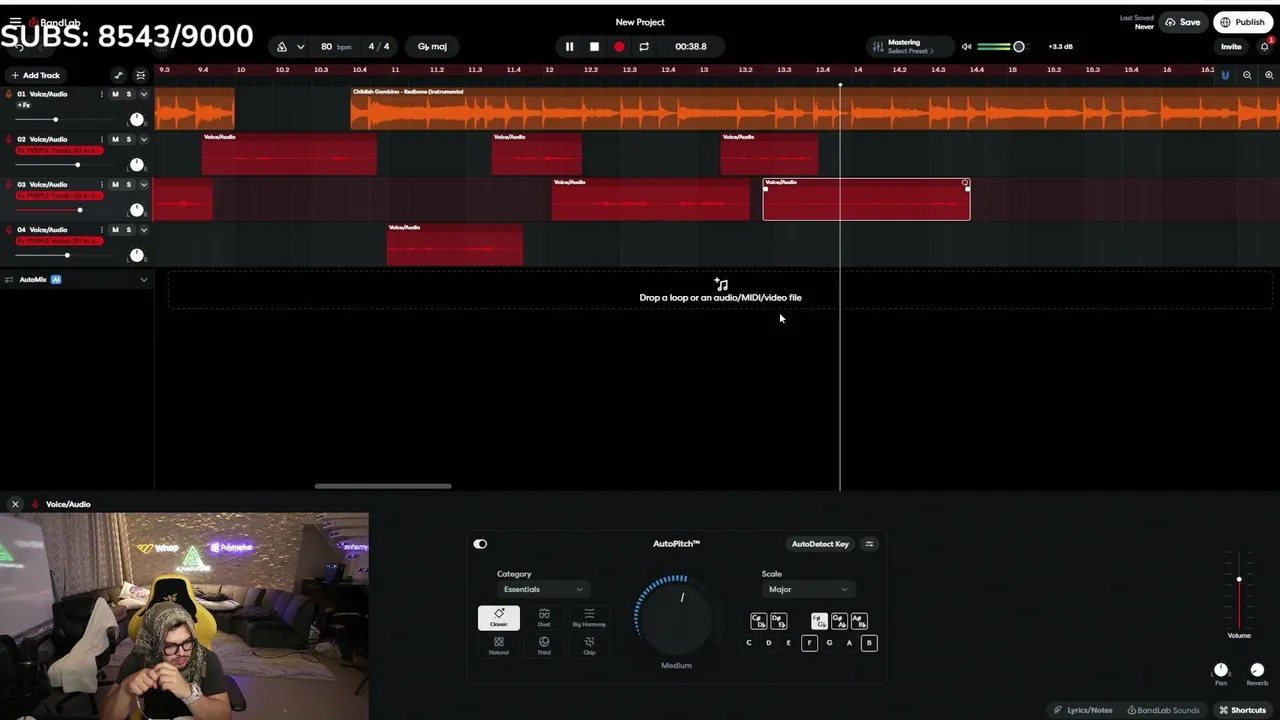Toggle AutoPitch on/off switch
This screenshot has height=720, width=1280.
(x=480, y=544)
